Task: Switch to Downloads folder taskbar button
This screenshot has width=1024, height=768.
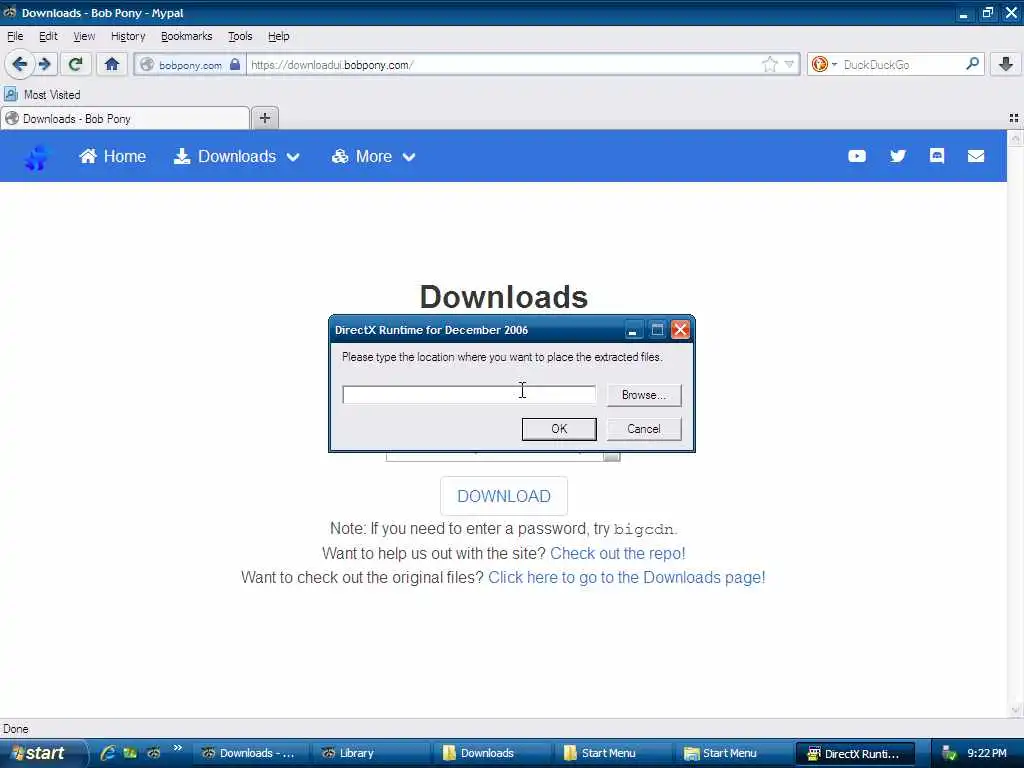Action: coord(492,753)
